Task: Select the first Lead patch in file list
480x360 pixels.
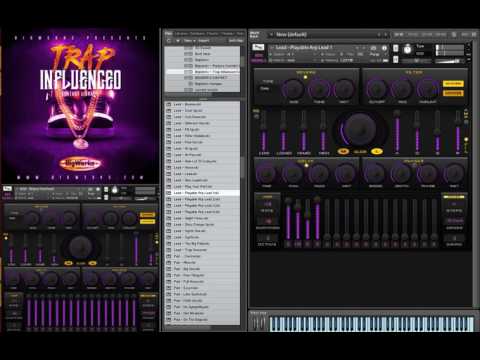Action: click(202, 104)
